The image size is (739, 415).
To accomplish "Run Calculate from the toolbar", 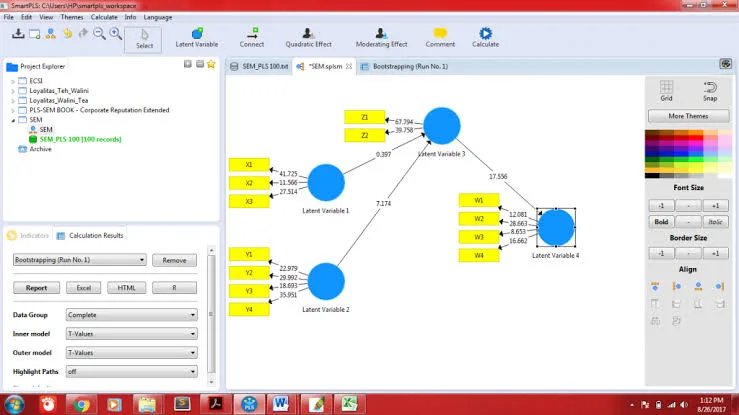I will tap(485, 38).
